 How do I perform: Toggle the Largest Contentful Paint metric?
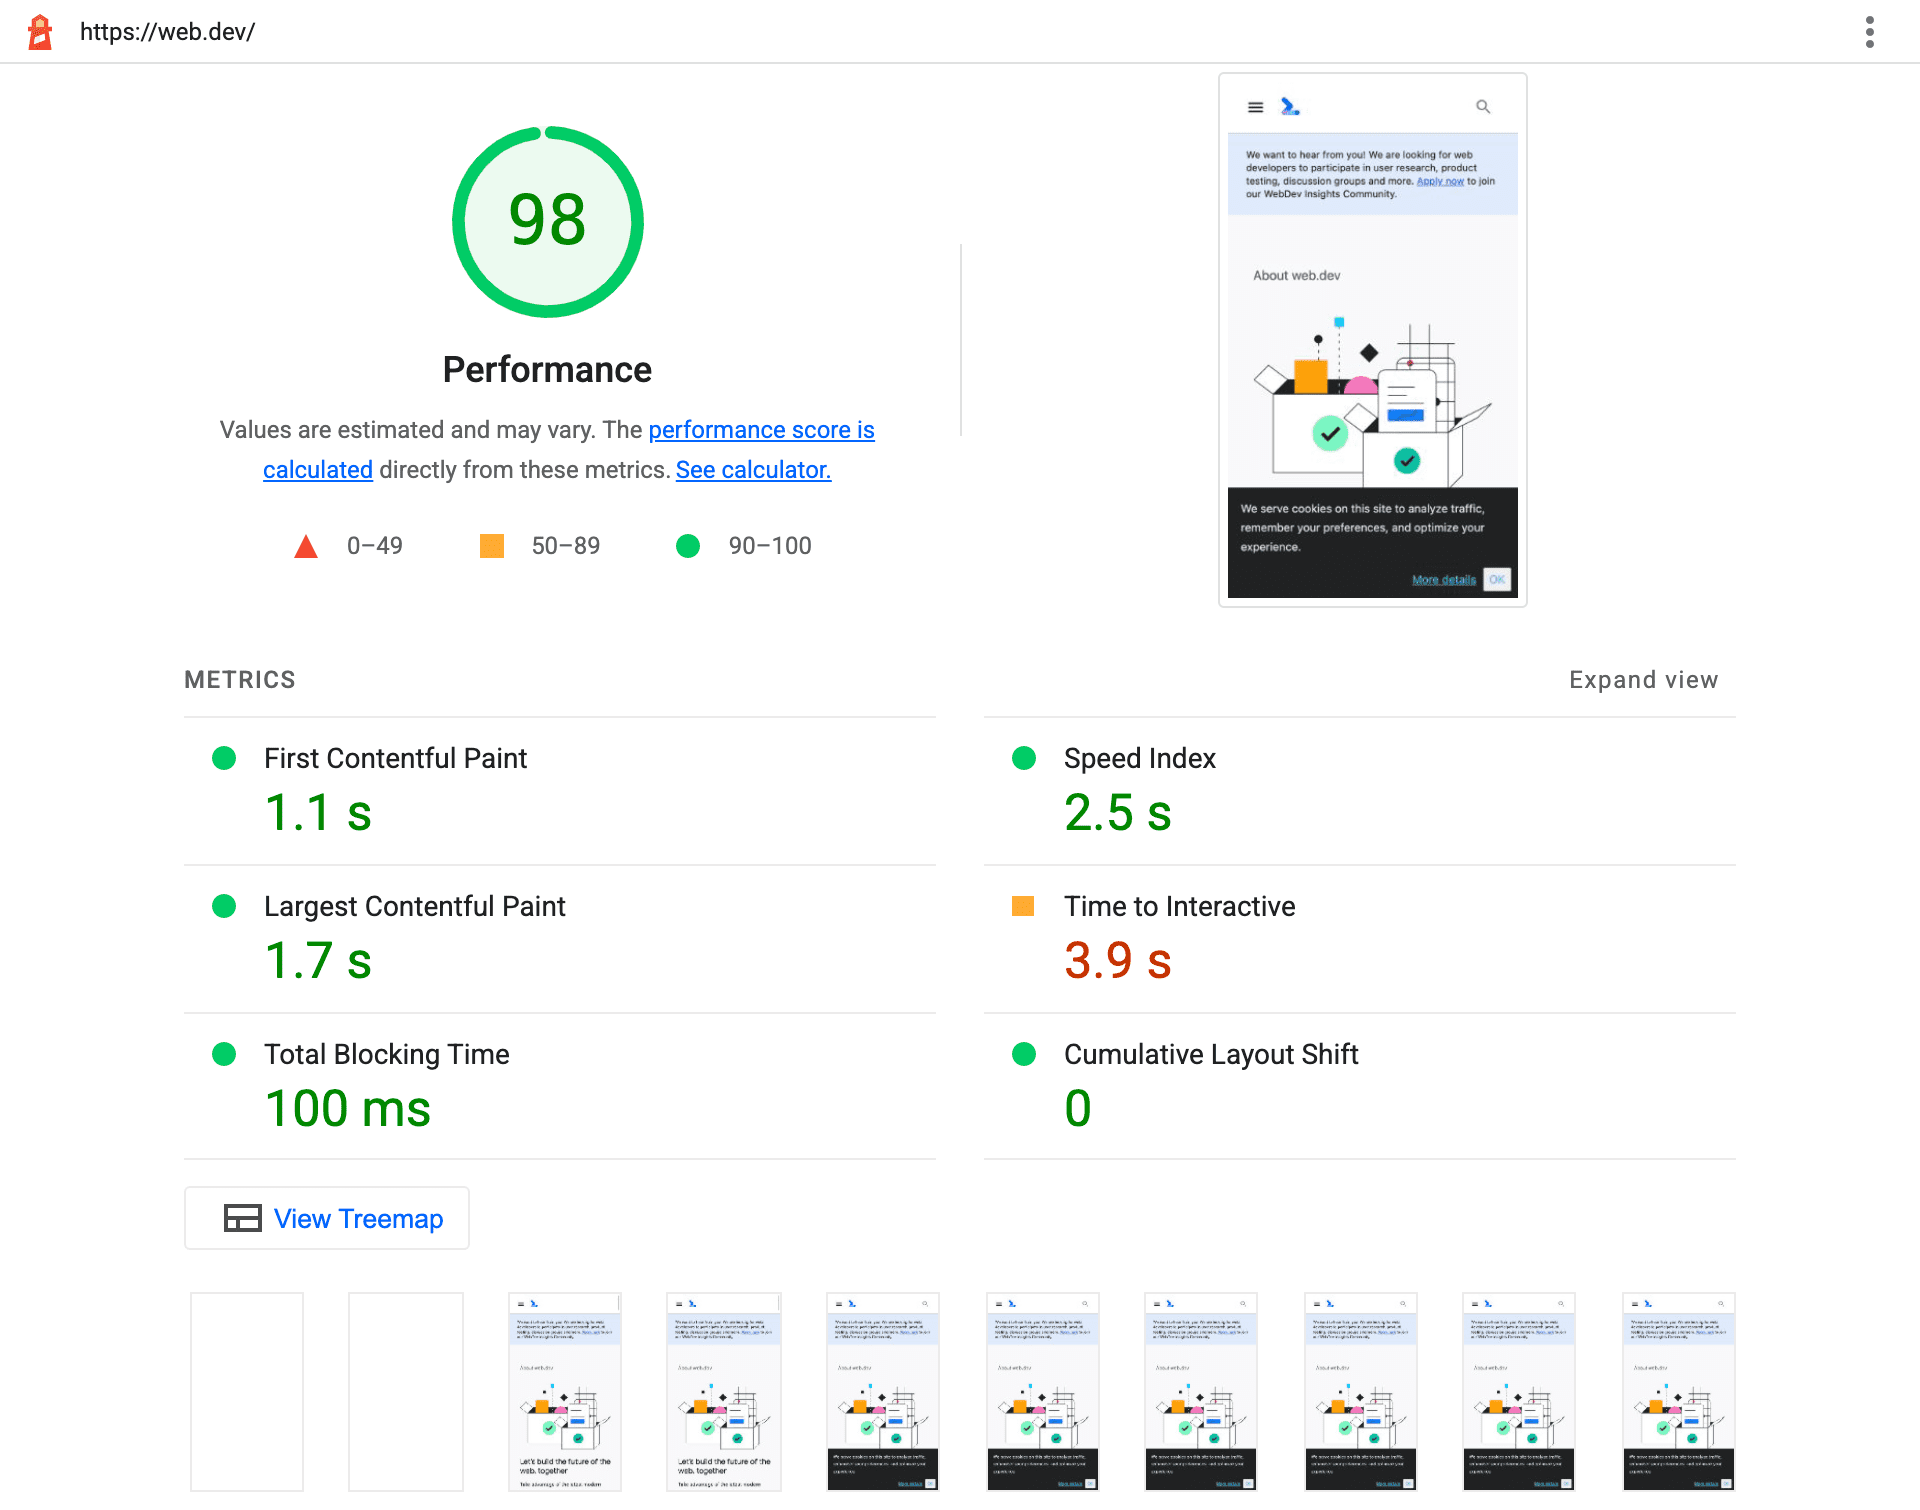415,907
